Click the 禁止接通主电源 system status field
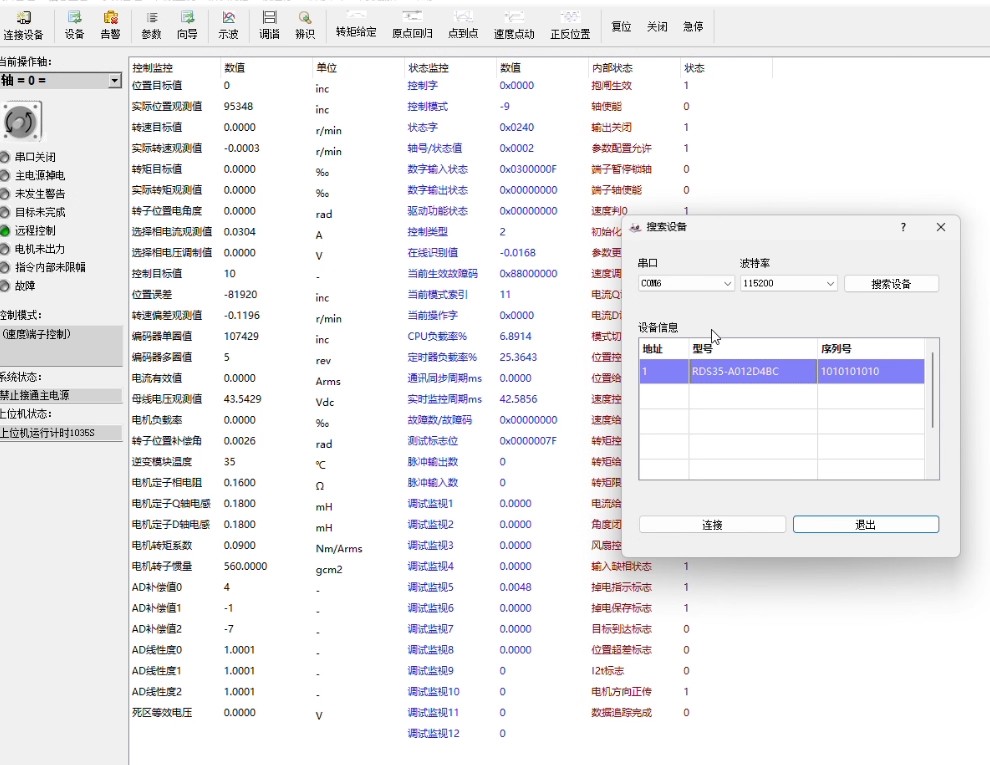The width and height of the screenshot is (990, 765). point(61,396)
